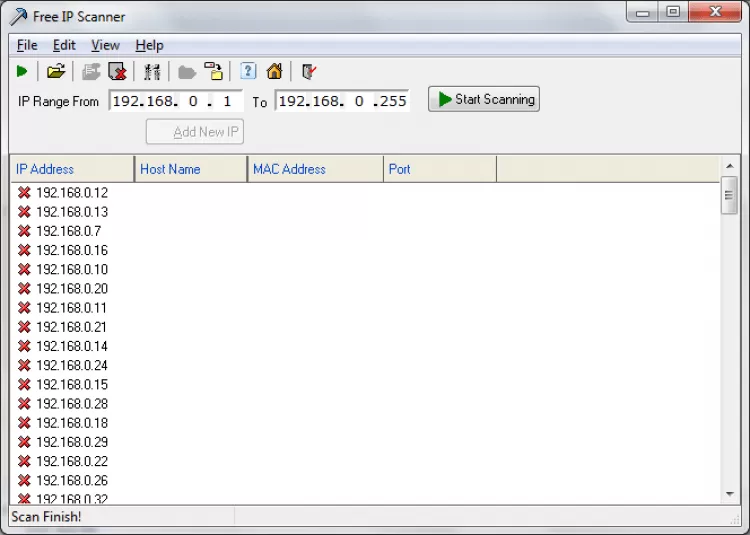Sort by the Host Name column header
The image size is (750, 535).
[x=191, y=169]
